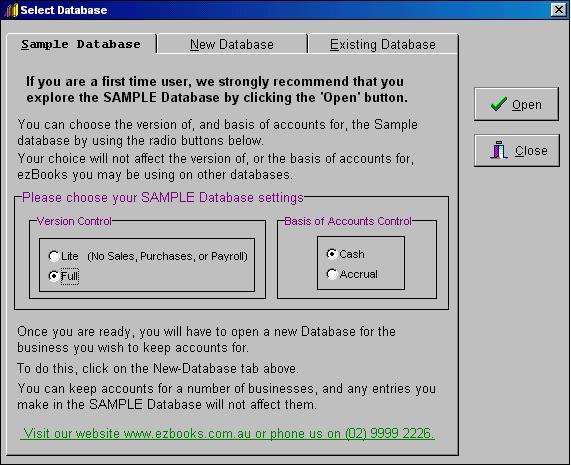Switch to the Sample Database tab
This screenshot has height=465, width=571.
[81, 44]
